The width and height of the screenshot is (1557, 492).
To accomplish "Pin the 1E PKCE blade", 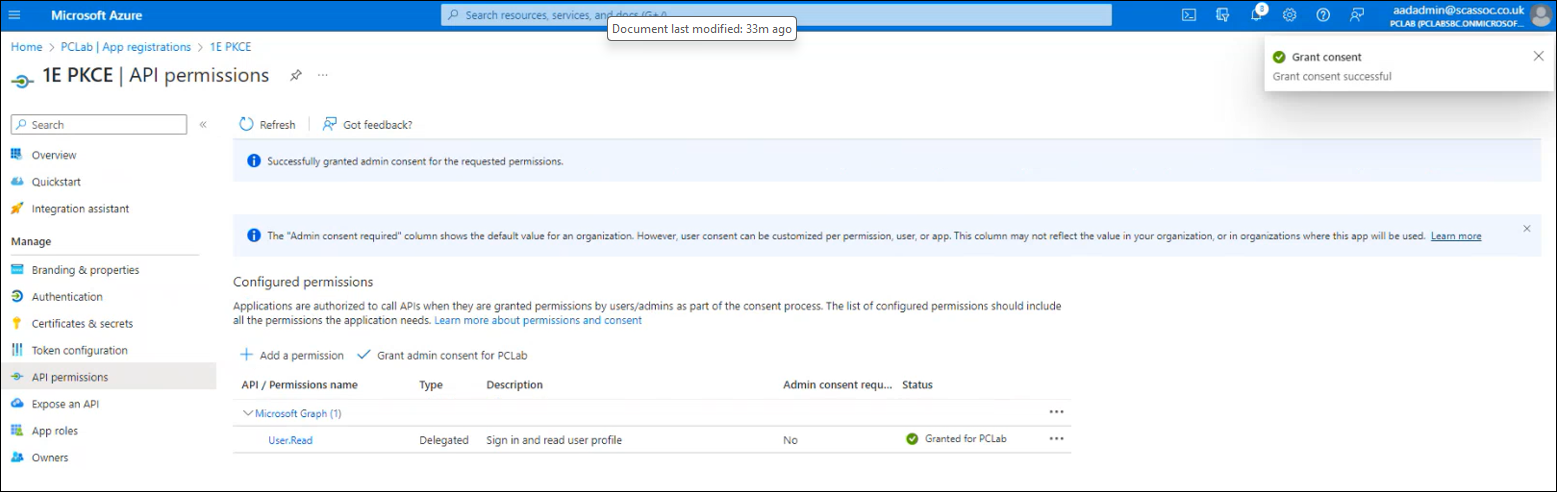I will tap(295, 76).
